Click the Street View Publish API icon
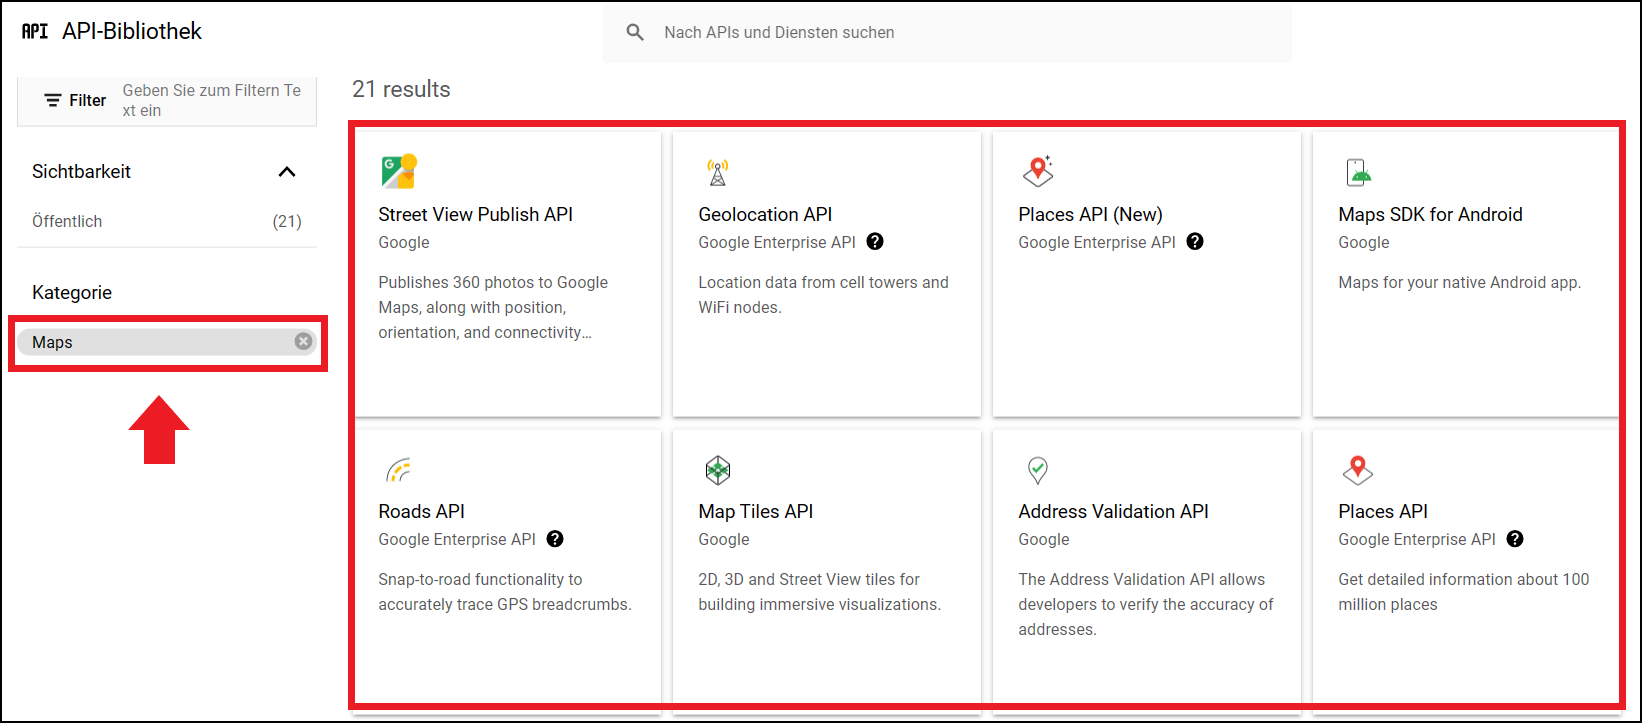The height and width of the screenshot is (723, 1642). 398,172
